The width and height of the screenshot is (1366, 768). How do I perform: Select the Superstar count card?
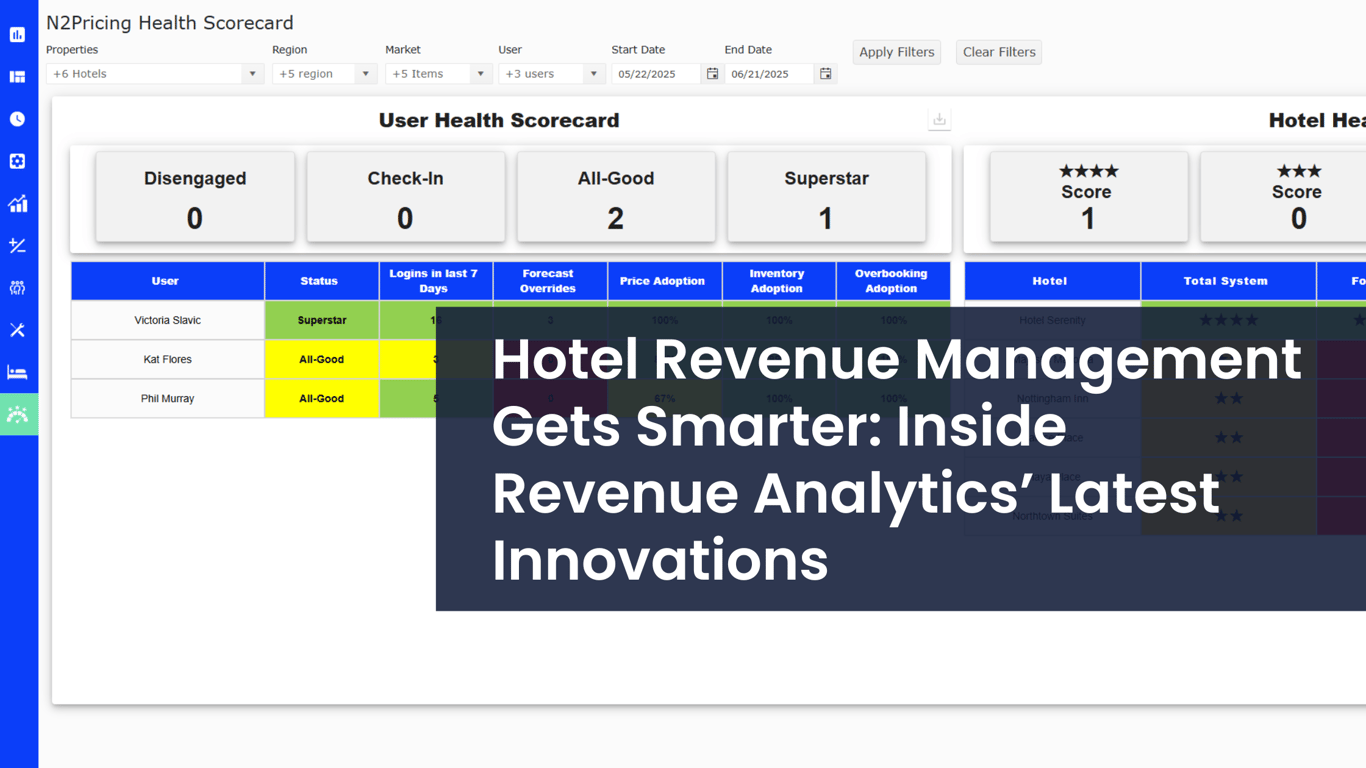click(826, 197)
